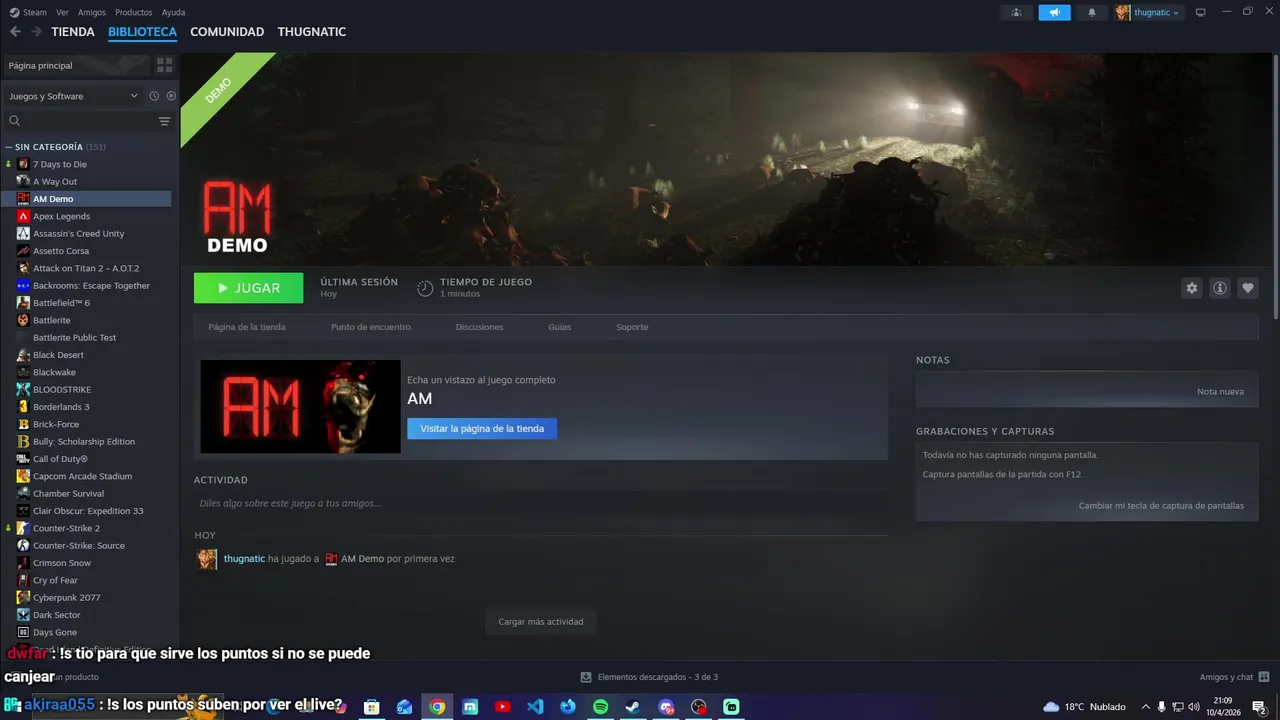The image size is (1280, 720).
Task: Open Elementos descargados download manager
Action: 650,677
